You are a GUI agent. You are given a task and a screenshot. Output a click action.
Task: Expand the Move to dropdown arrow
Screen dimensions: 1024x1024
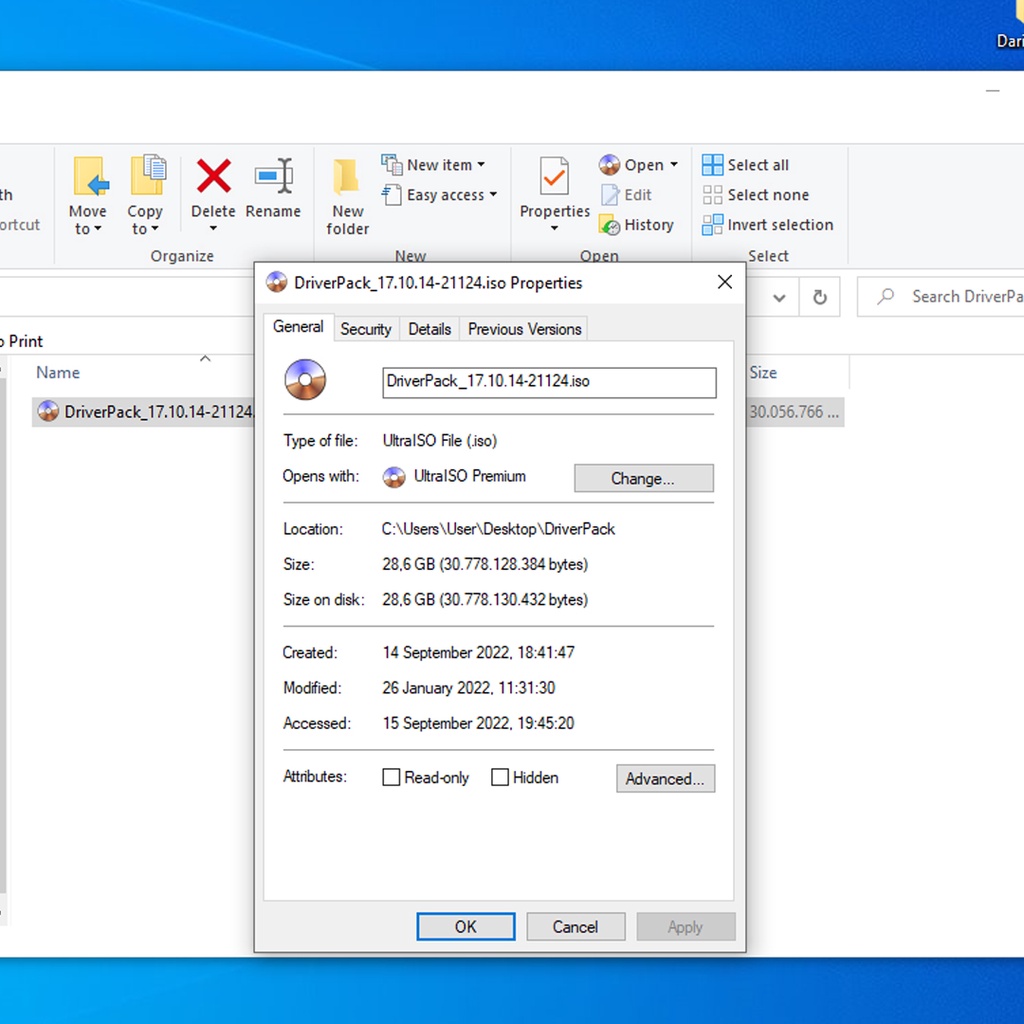98,229
